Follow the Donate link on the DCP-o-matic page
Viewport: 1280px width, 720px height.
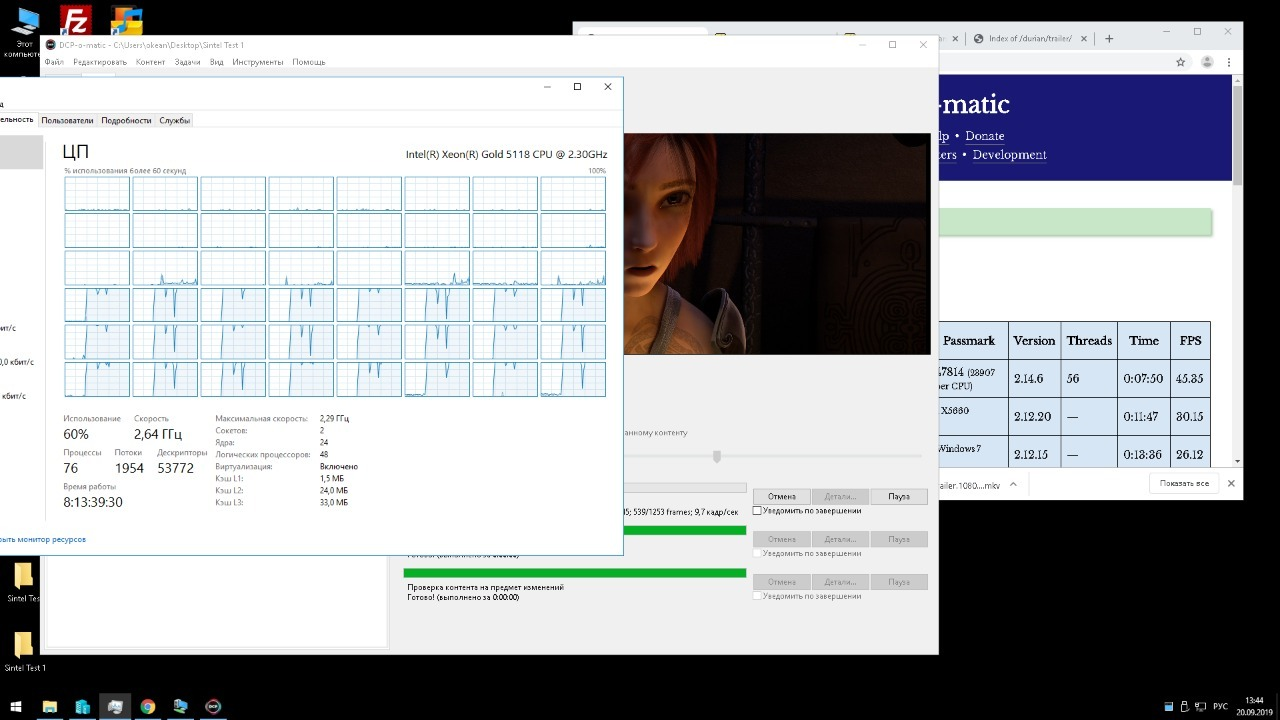click(985, 136)
